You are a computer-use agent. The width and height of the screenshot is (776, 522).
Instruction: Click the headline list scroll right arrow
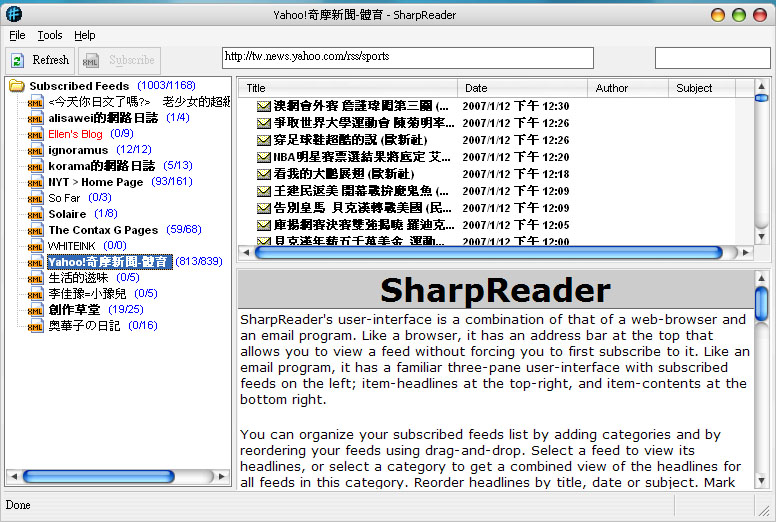coord(745,252)
